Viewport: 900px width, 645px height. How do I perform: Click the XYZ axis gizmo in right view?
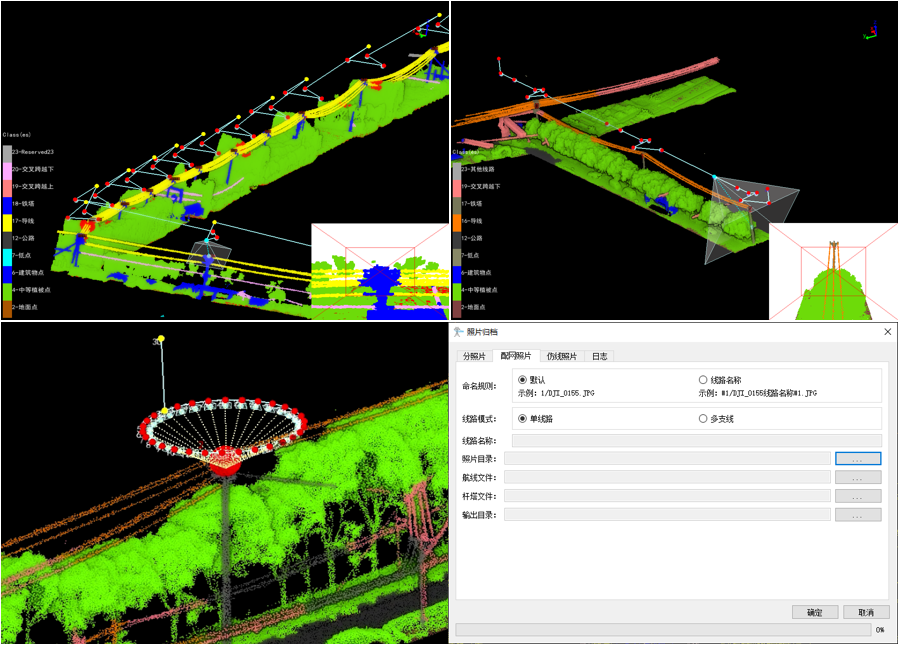871,31
